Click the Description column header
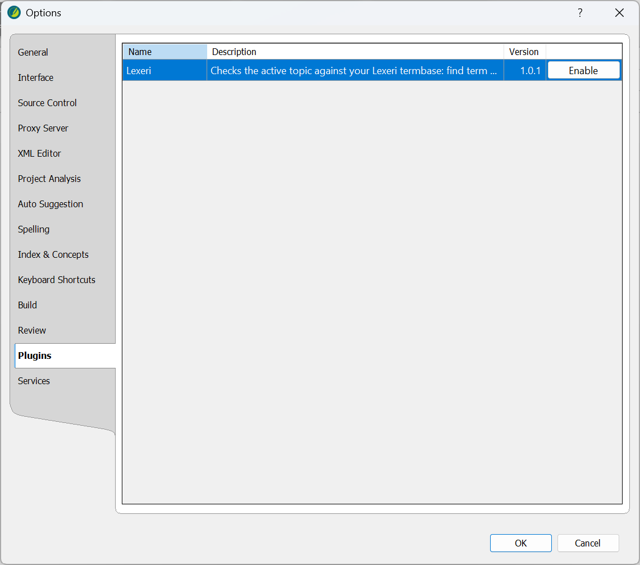 (355, 52)
